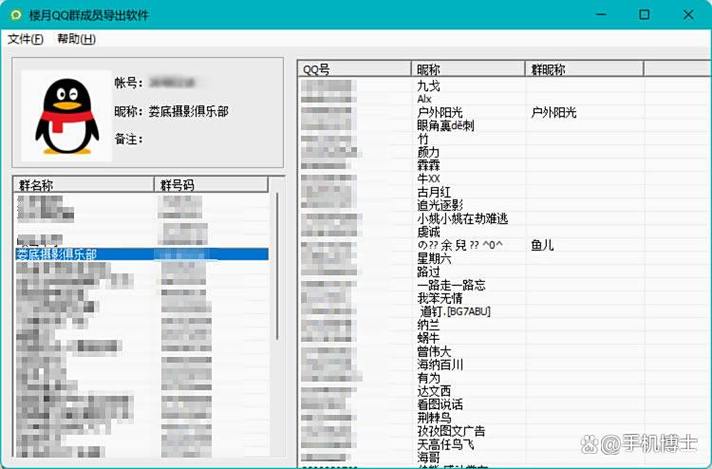Select member row Alx
This screenshot has width=712, height=469.
424,99
